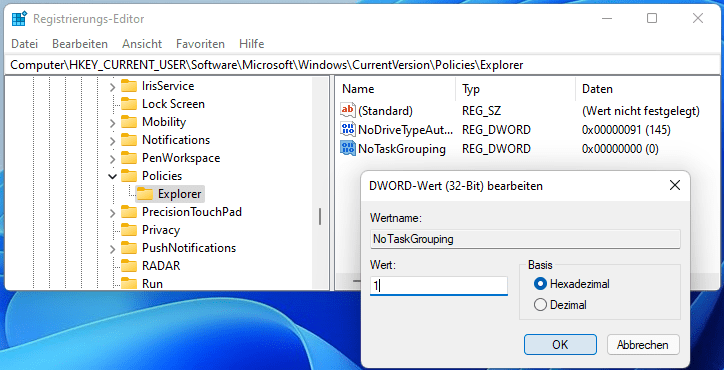Click the Wertname field showing NoTaskGrouping

coord(525,239)
